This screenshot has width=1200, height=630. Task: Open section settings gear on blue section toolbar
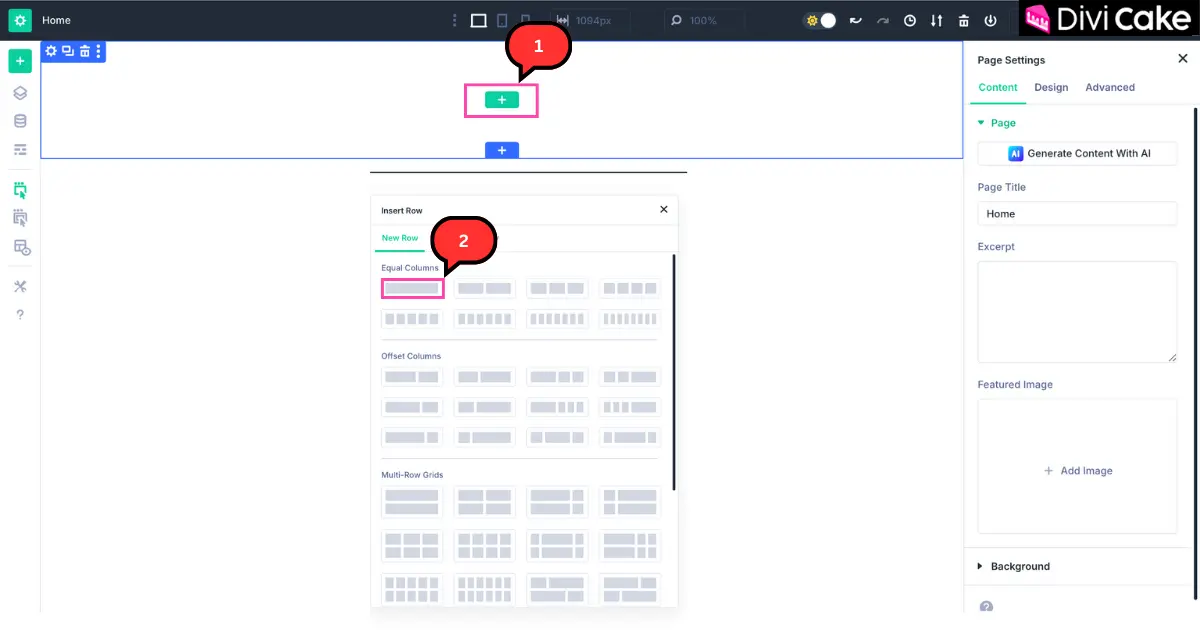[52, 51]
